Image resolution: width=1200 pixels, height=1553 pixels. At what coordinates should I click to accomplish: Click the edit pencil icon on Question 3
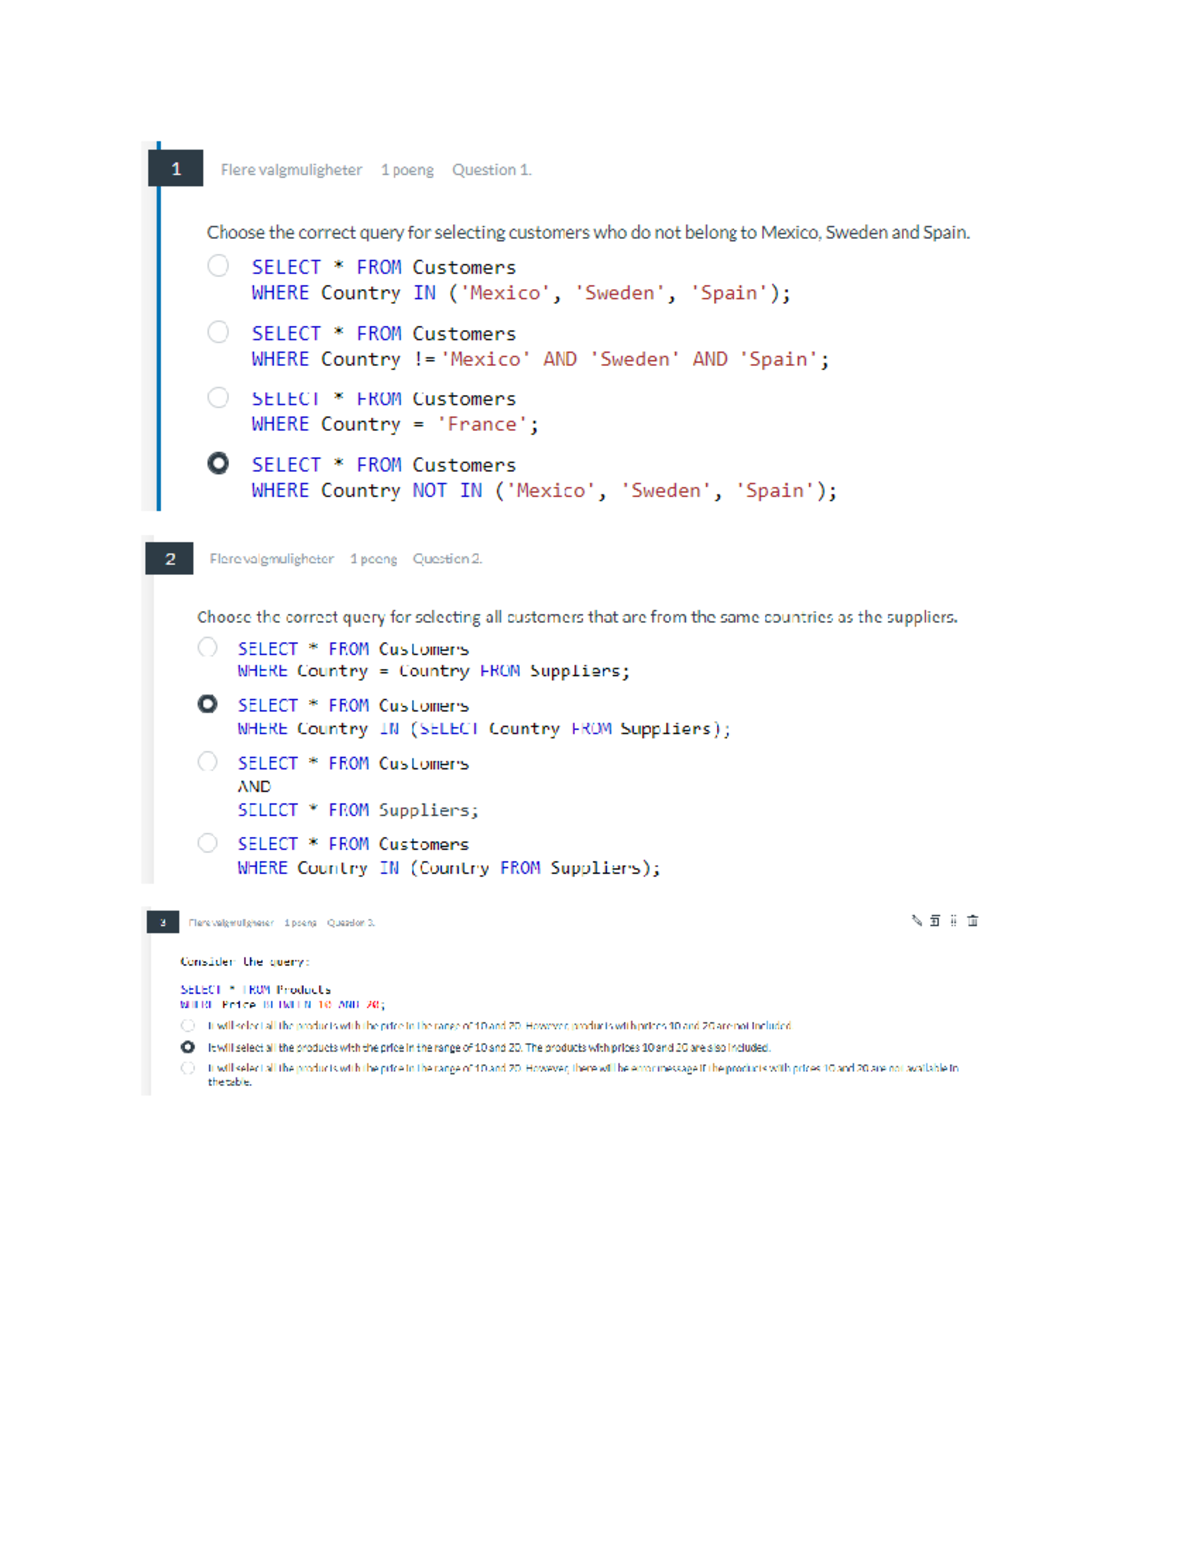916,920
